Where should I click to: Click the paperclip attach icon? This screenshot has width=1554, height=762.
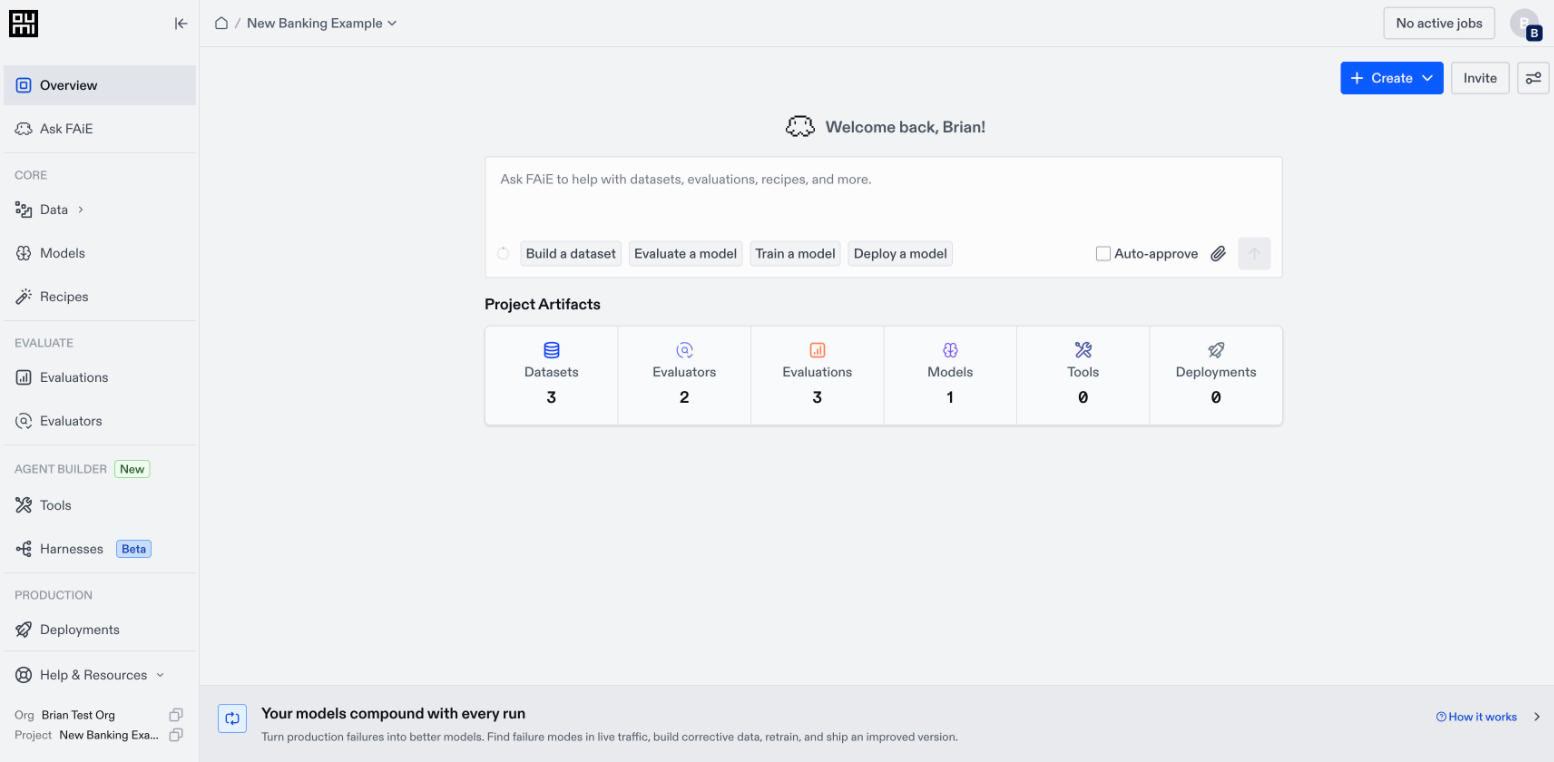tap(1218, 254)
